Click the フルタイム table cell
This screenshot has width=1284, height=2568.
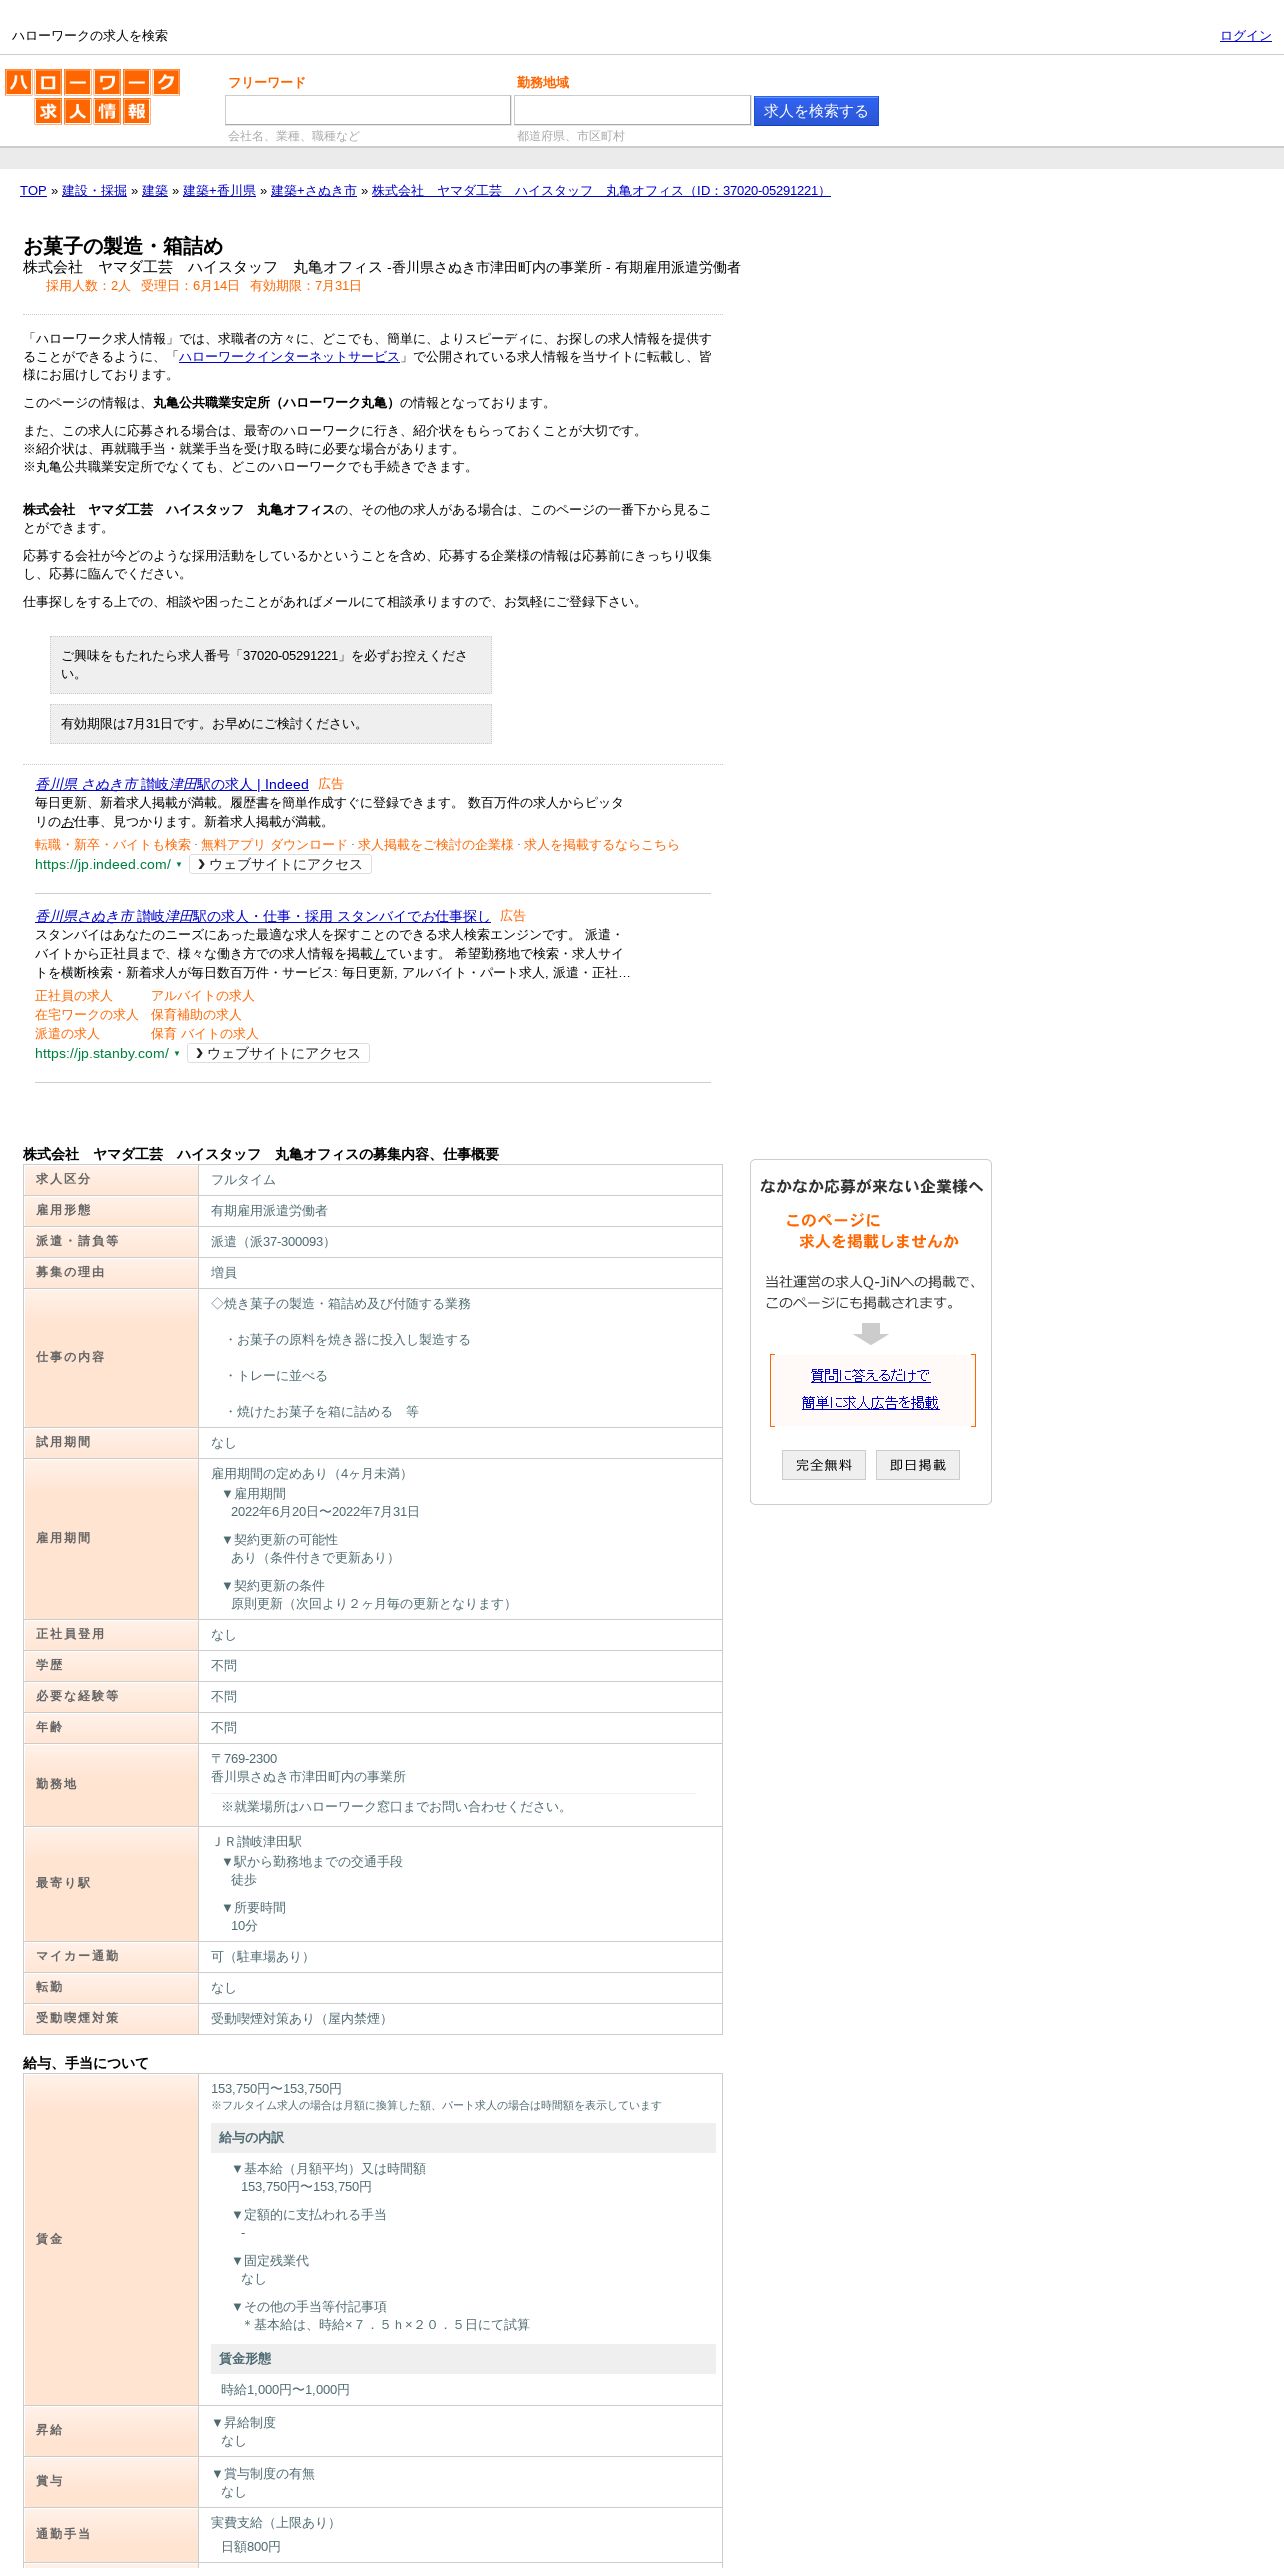pyautogui.click(x=460, y=1180)
